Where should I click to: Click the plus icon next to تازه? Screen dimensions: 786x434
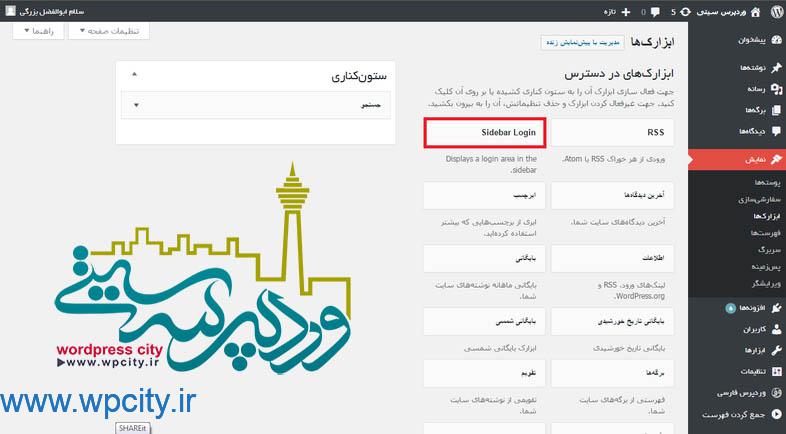(x=626, y=12)
